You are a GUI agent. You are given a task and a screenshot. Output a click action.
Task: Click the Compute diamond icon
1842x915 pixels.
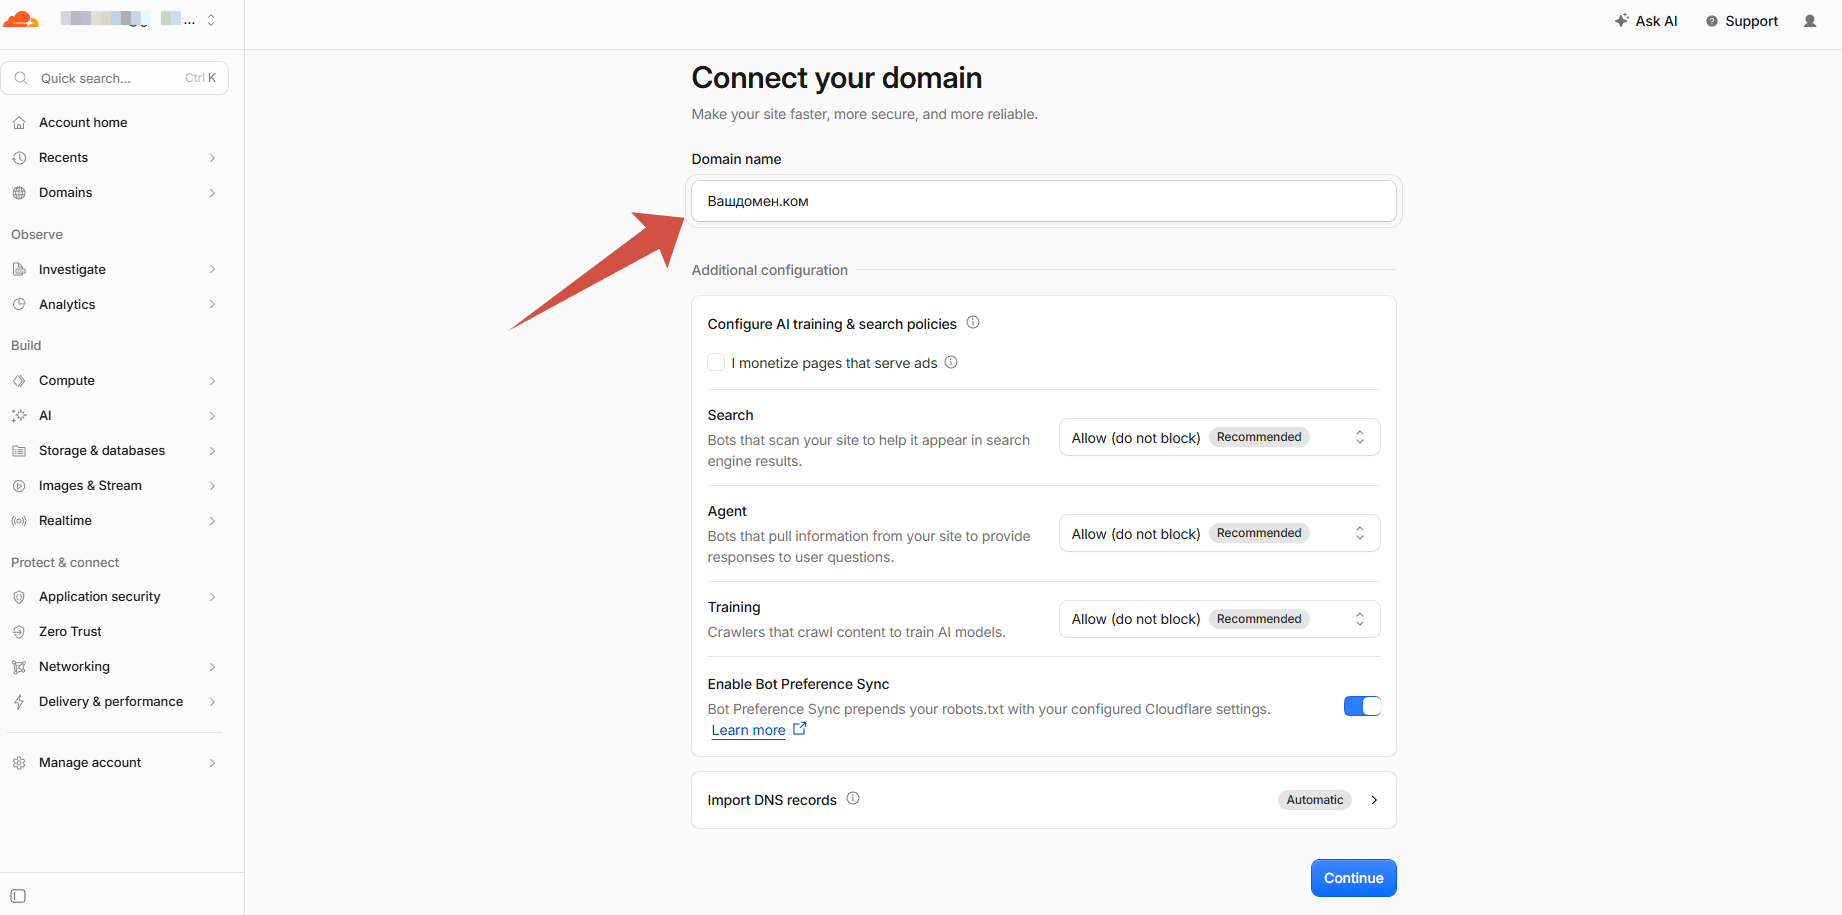point(19,381)
